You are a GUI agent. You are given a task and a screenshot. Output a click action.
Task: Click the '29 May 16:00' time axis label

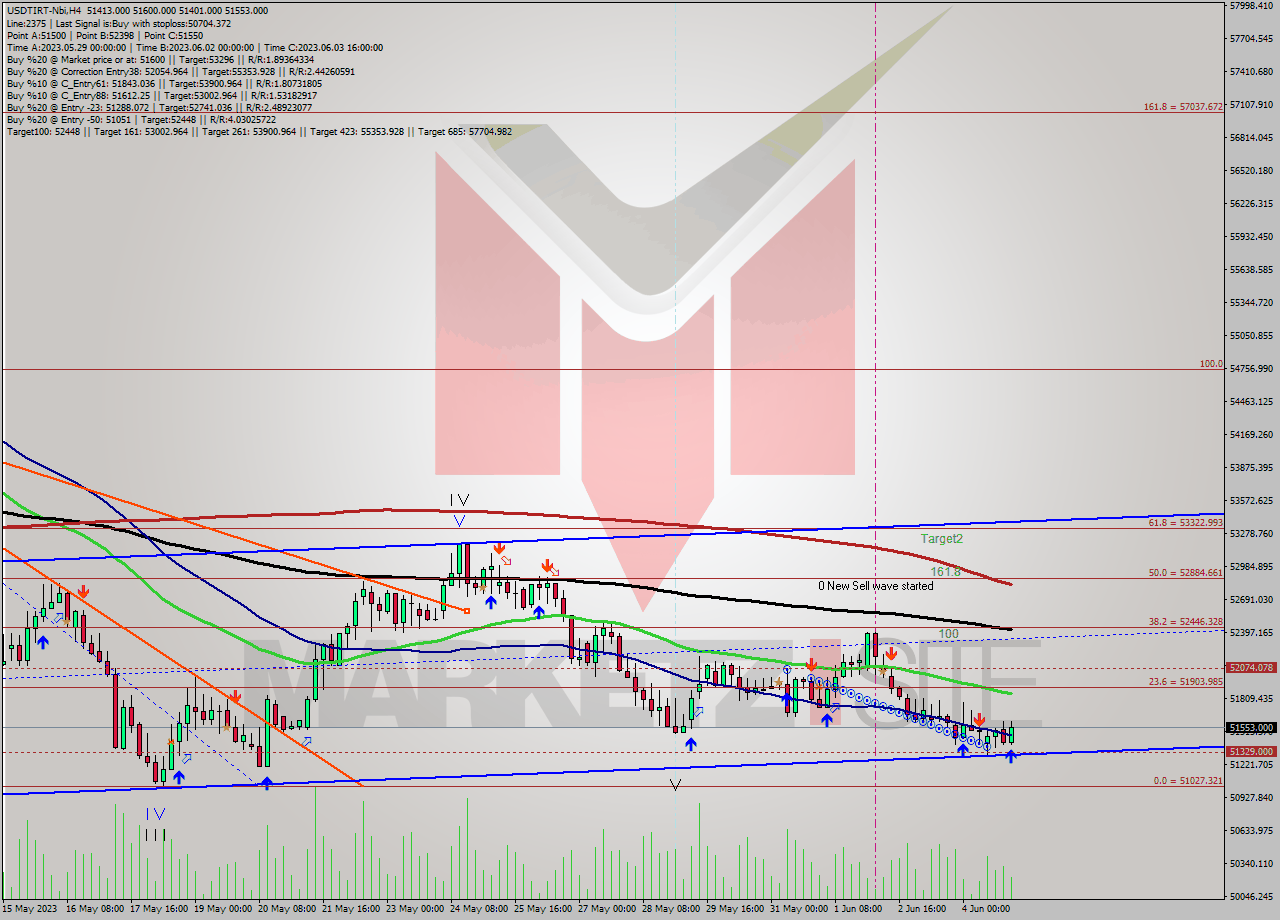pyautogui.click(x=735, y=909)
